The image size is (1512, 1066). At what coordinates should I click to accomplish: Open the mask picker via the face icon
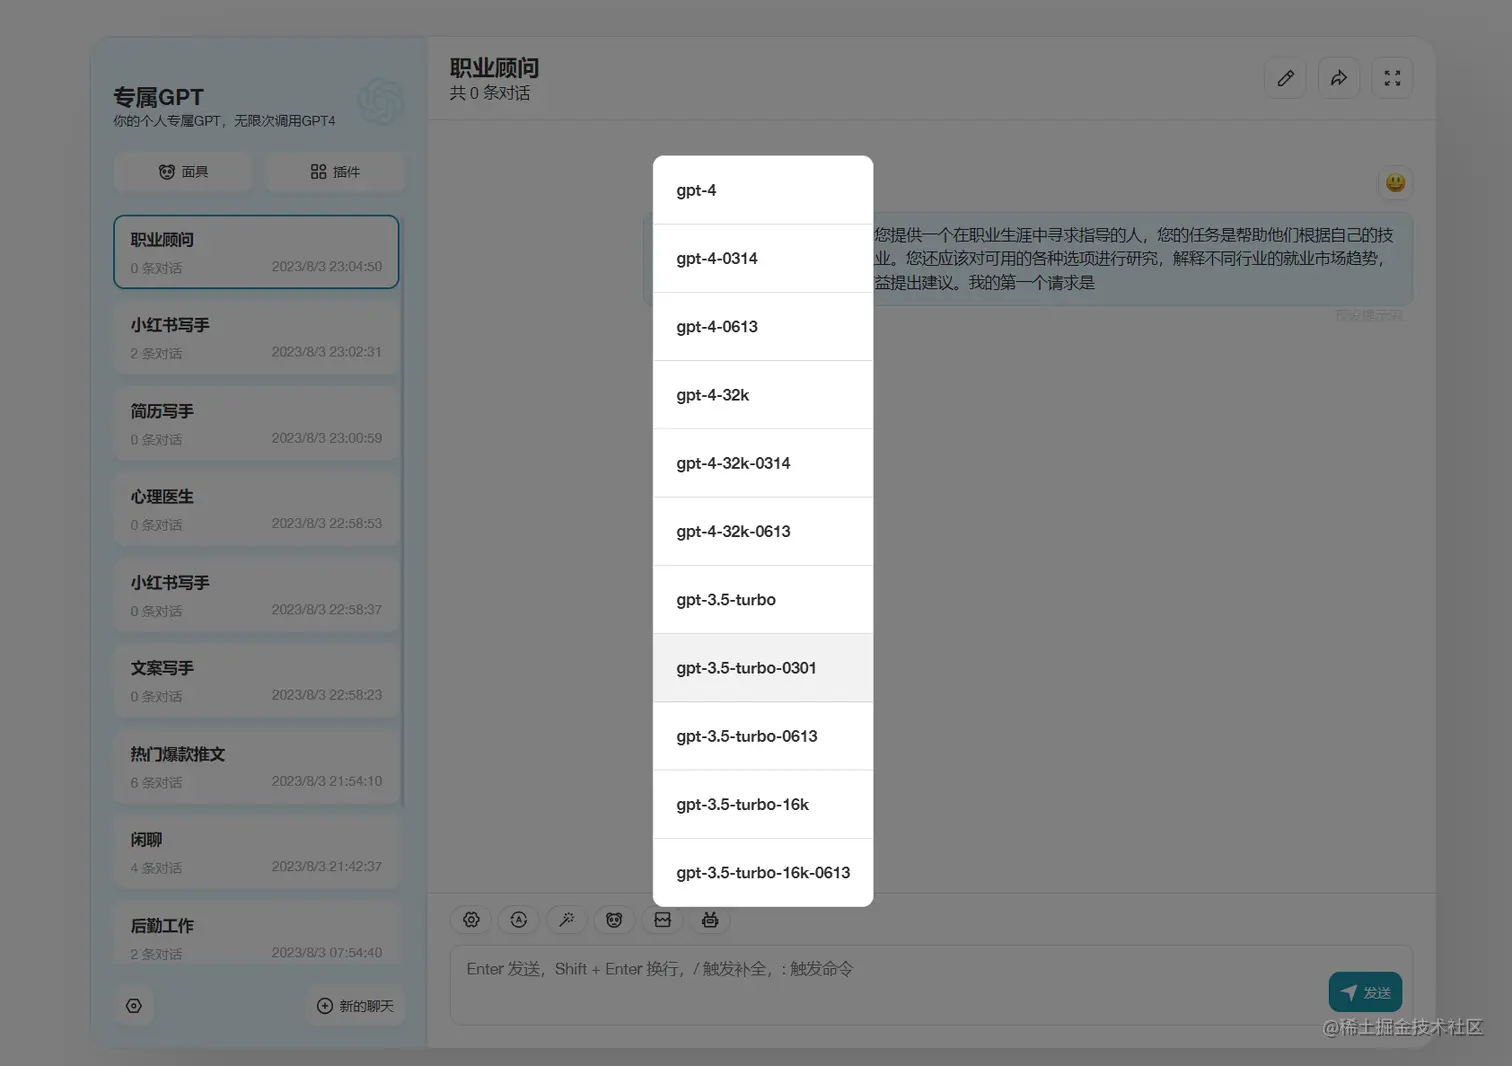[x=614, y=920]
